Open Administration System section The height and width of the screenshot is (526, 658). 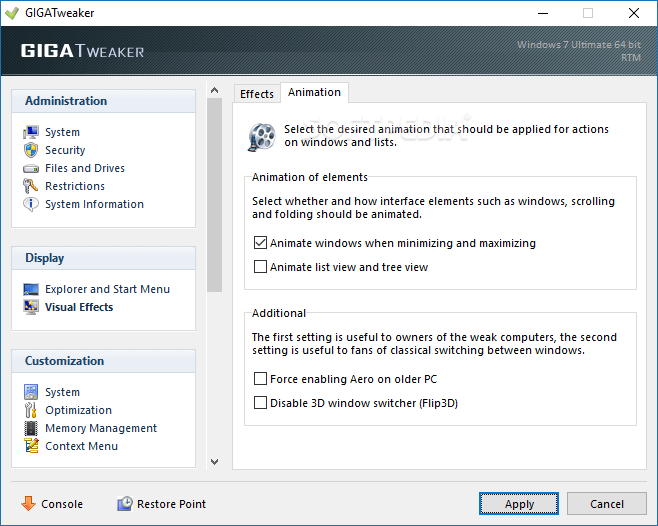[62, 132]
